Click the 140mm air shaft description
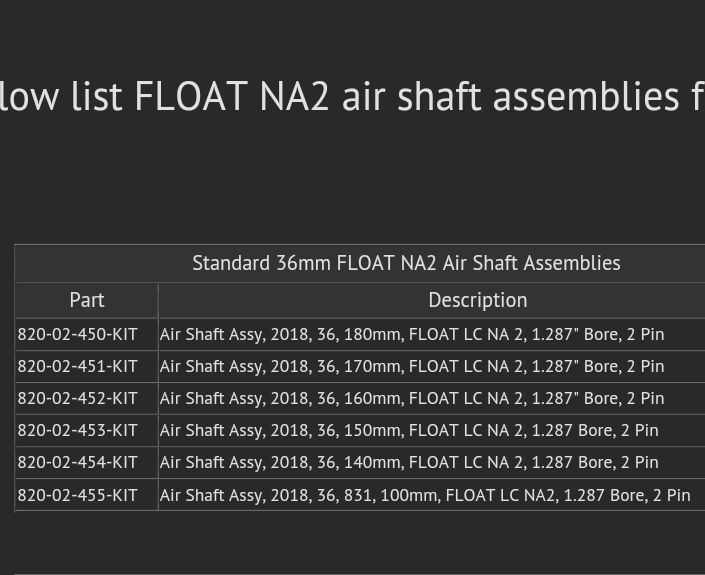 [408, 462]
